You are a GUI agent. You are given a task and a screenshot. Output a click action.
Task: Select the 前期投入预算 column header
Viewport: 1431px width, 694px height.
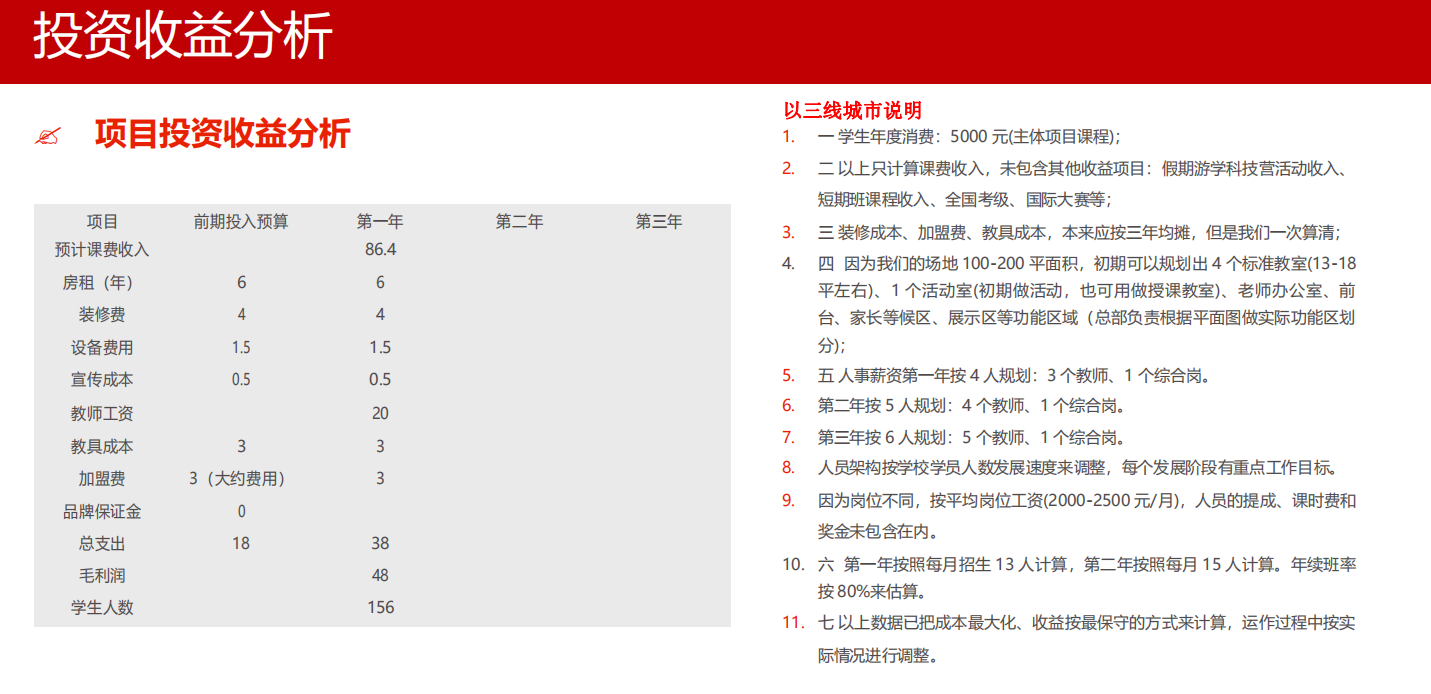[241, 222]
